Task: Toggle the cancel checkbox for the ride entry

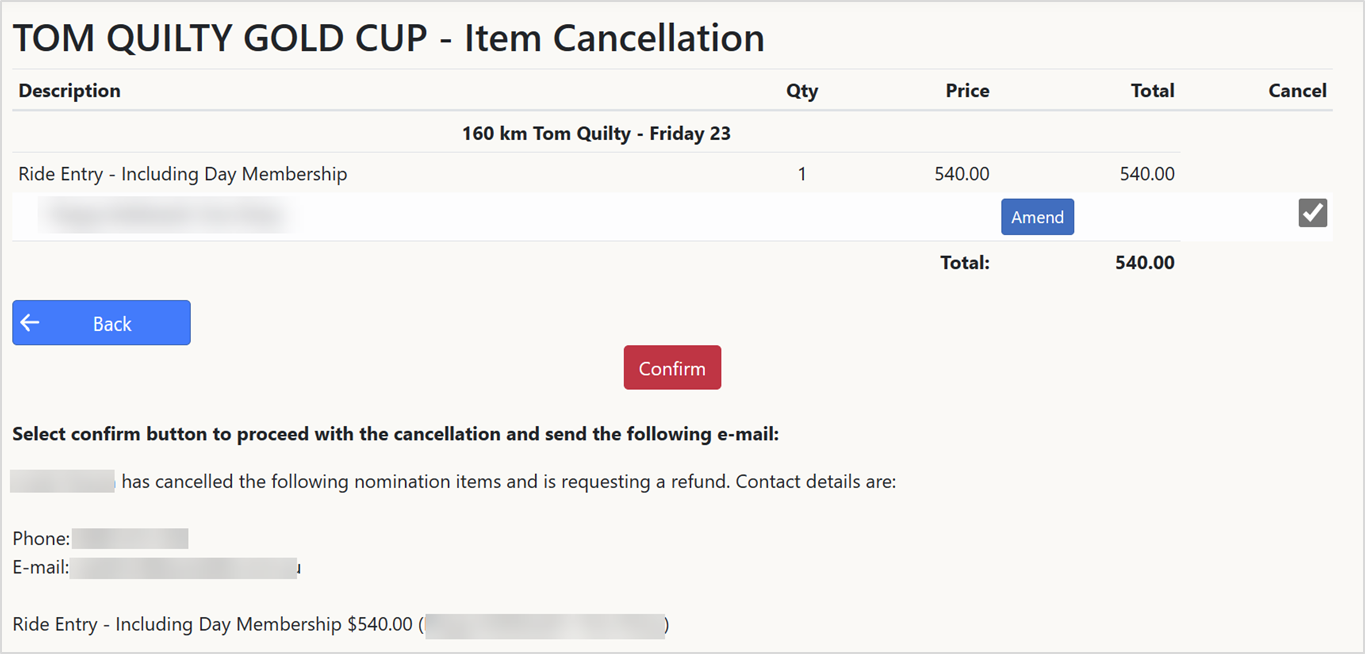Action: click(x=1312, y=213)
